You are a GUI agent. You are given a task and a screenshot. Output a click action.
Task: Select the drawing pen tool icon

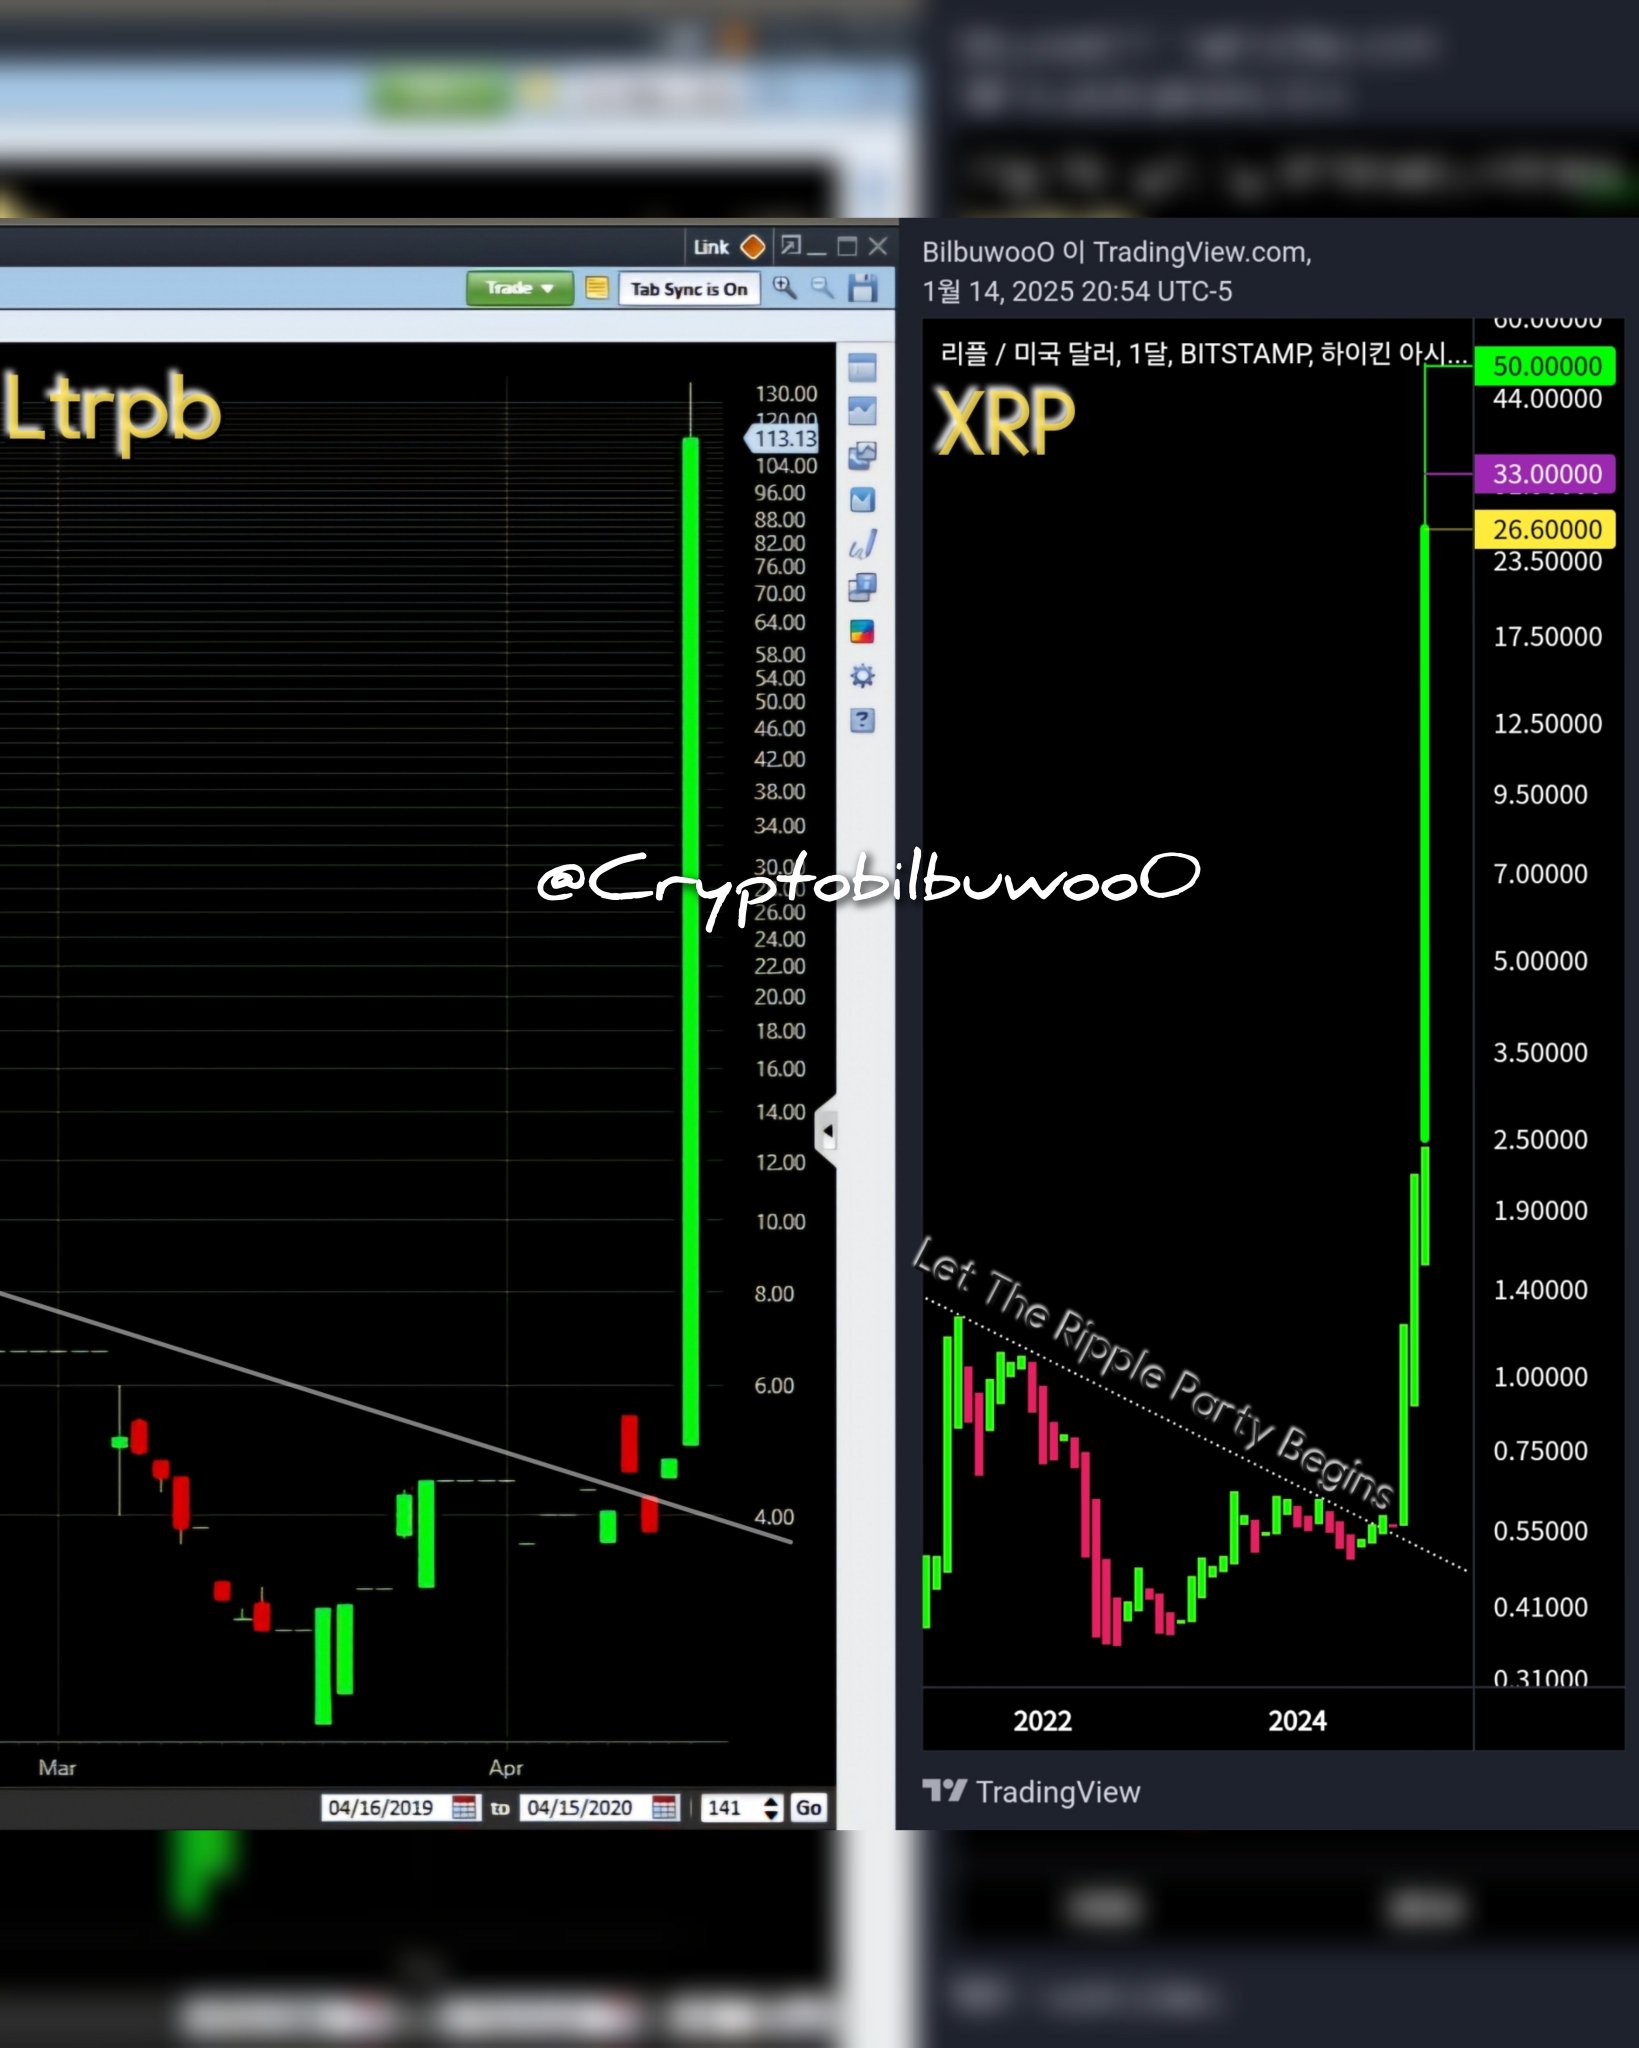coord(862,544)
